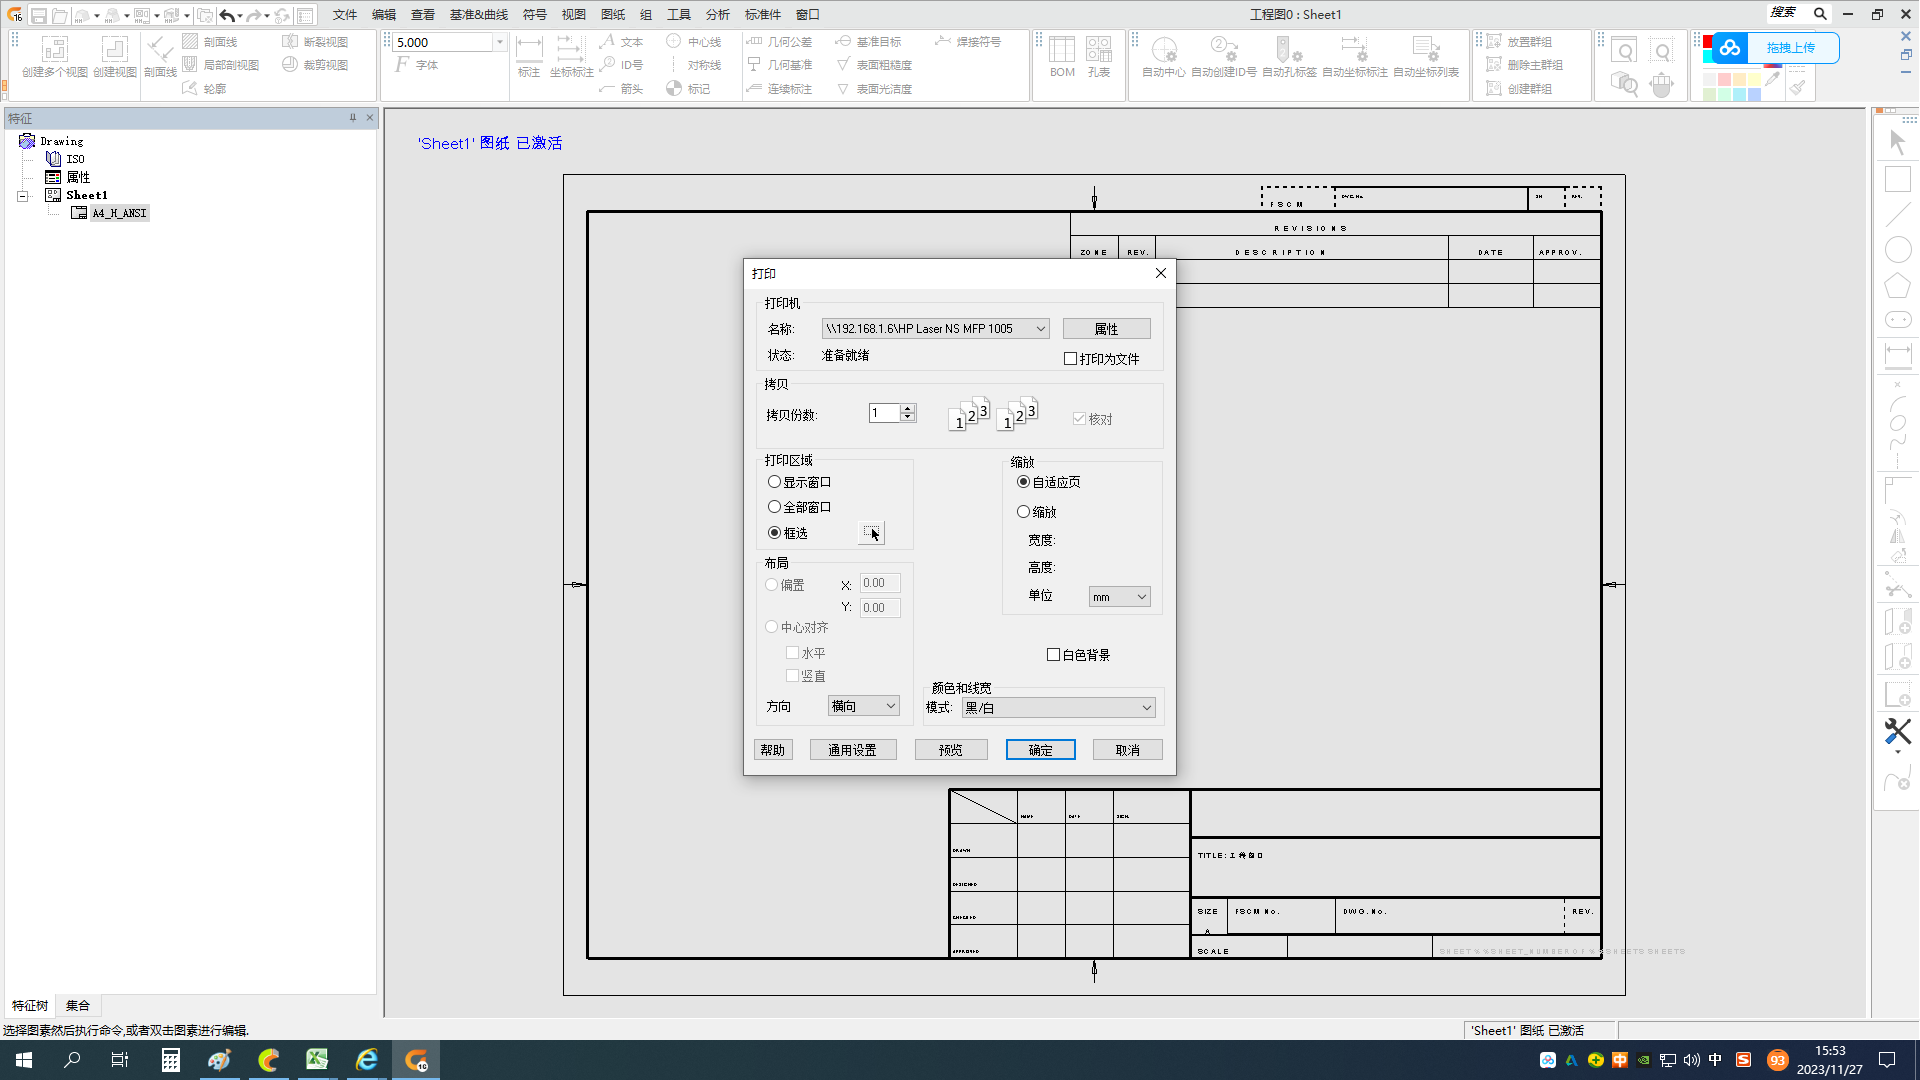Click the 预览 preview button
Screen dimensions: 1920x1080
951,750
